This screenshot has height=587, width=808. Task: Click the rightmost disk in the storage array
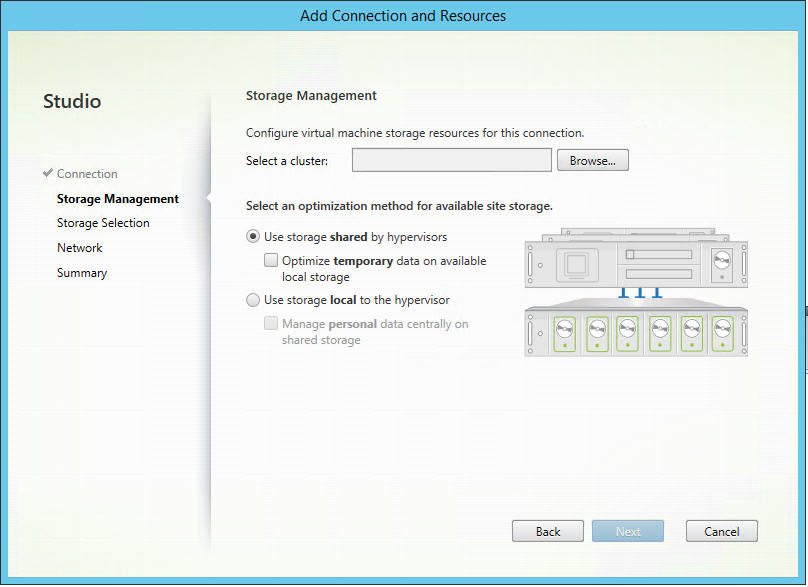coord(719,328)
